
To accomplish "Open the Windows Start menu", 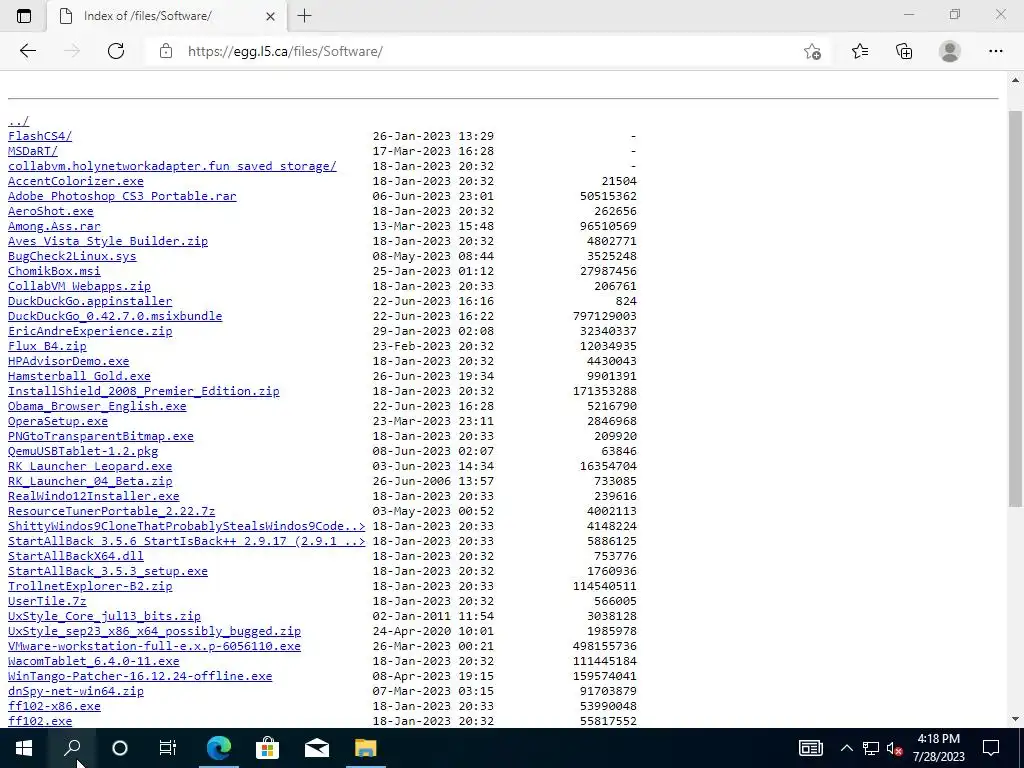I will coord(24,748).
